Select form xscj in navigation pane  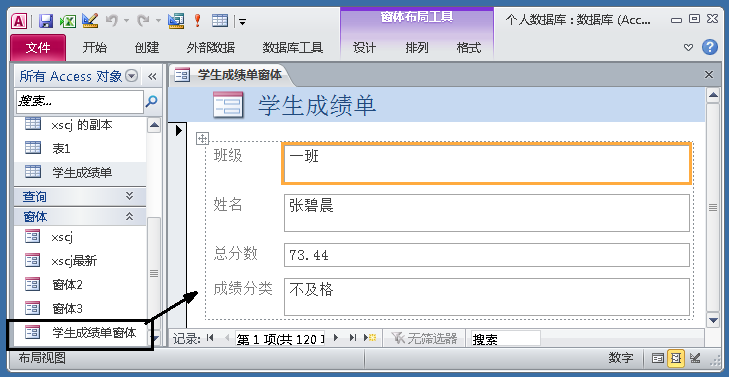tap(80, 237)
